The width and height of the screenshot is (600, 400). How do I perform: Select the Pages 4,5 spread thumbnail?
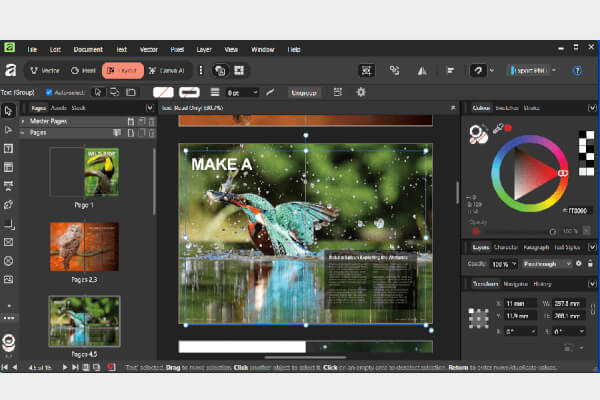pos(84,321)
